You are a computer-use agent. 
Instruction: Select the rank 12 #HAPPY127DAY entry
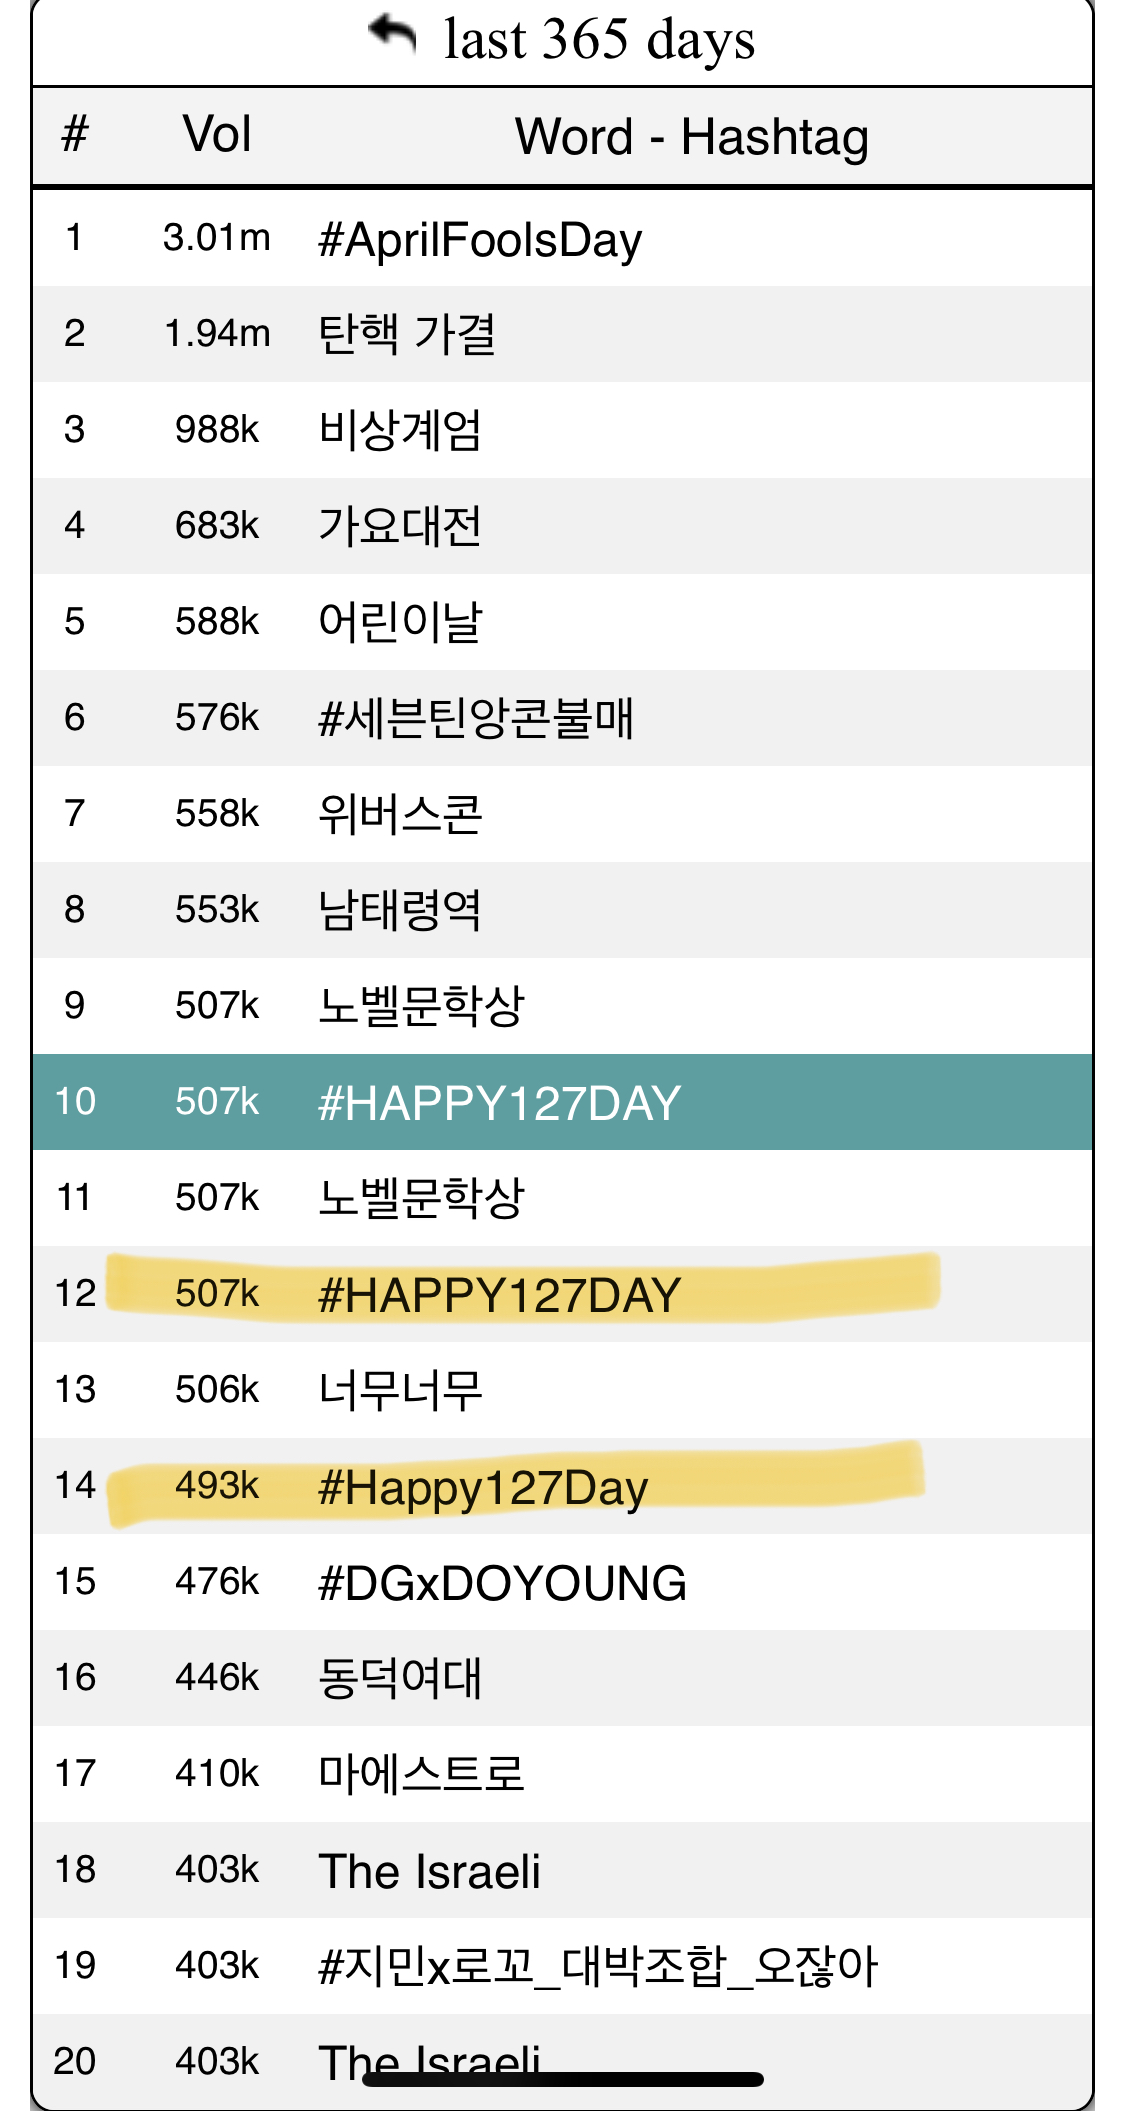click(562, 1294)
